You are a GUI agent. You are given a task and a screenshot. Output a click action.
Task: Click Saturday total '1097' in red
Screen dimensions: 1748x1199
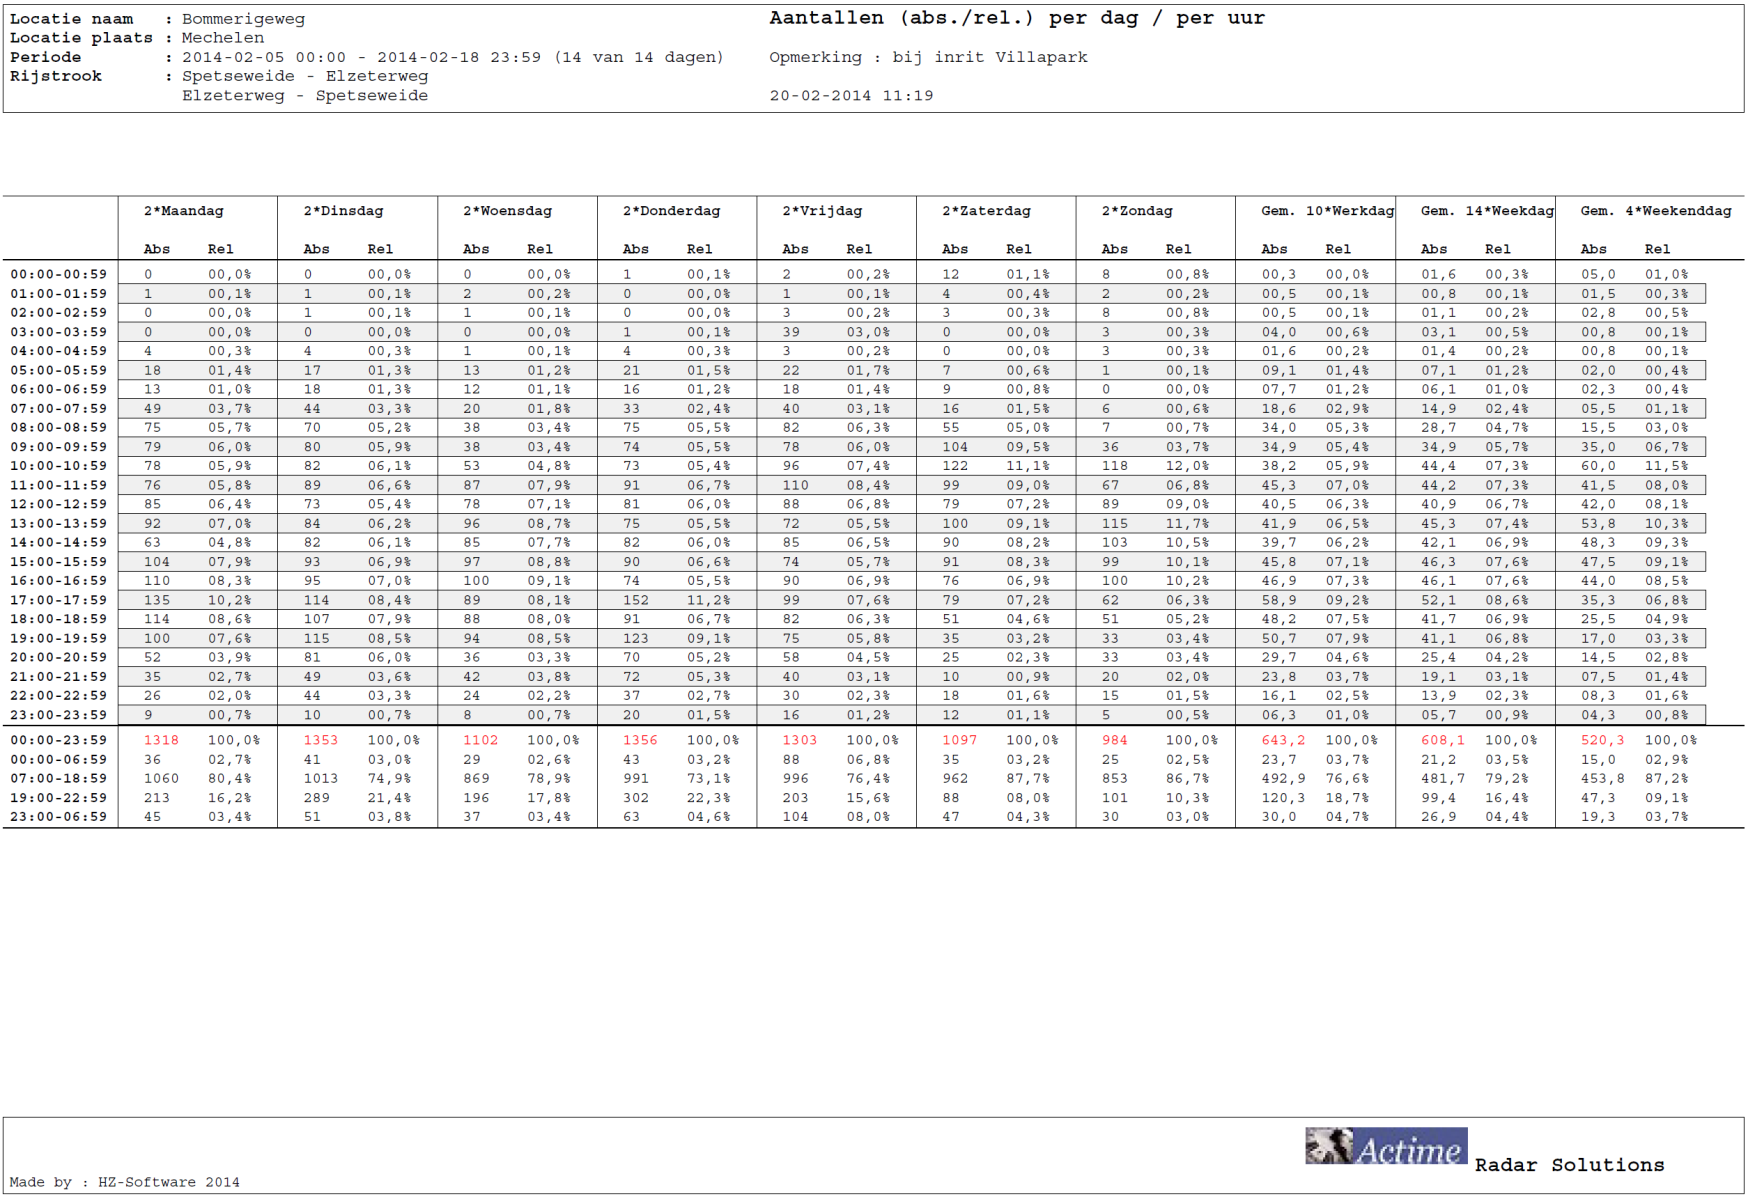pos(959,740)
